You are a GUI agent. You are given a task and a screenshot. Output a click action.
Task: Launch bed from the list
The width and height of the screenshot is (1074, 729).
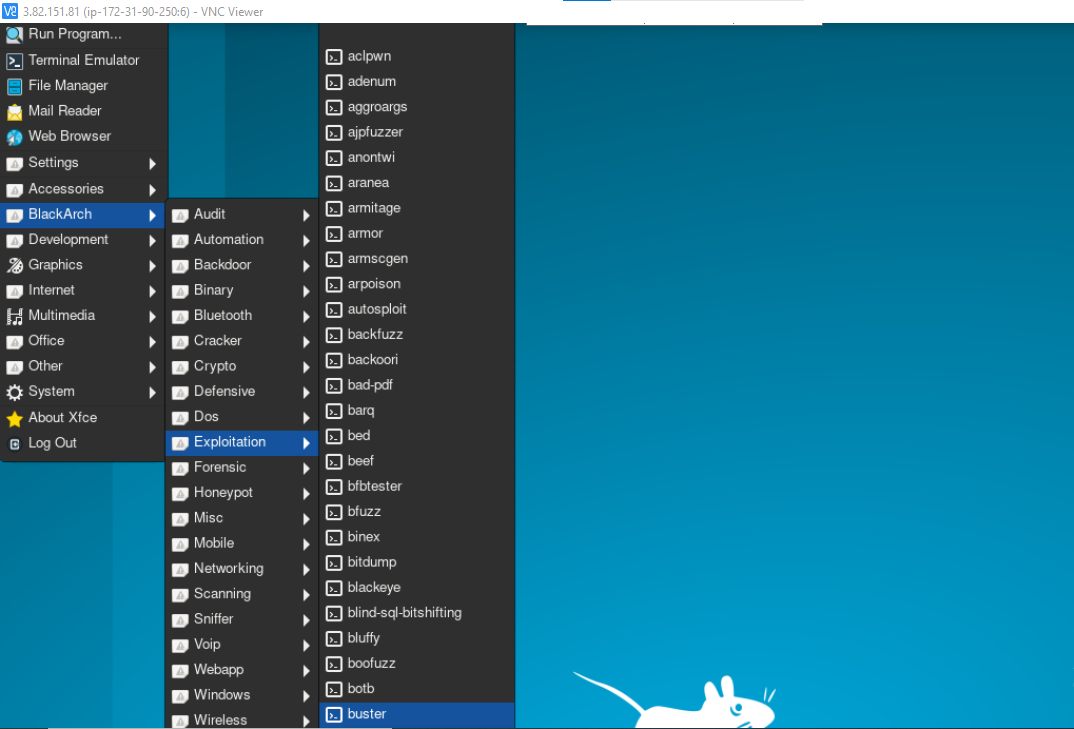pyautogui.click(x=416, y=436)
